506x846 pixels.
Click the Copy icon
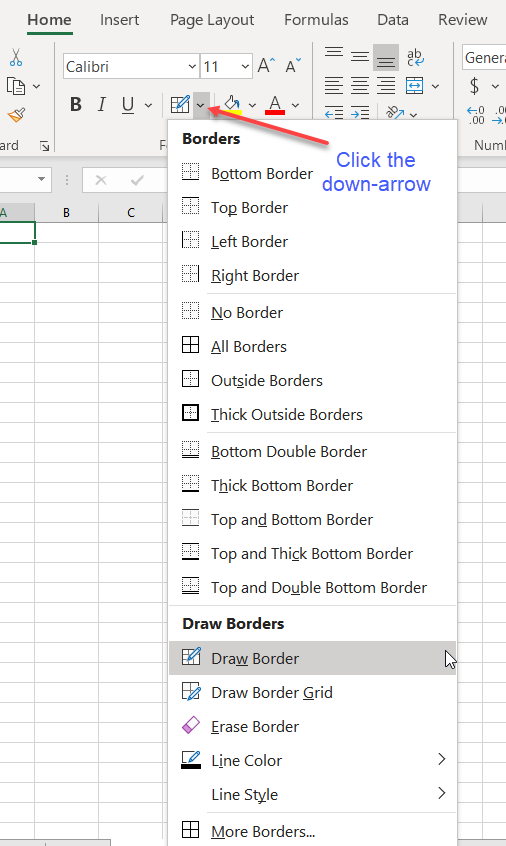pyautogui.click(x=16, y=86)
